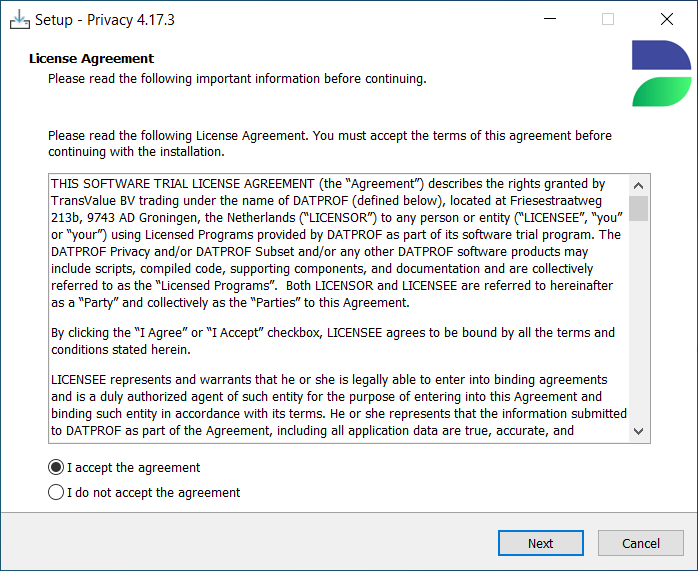This screenshot has width=698, height=571.
Task: Click the 'Setup - Privacy 4.17.3' title text
Action: (105, 20)
